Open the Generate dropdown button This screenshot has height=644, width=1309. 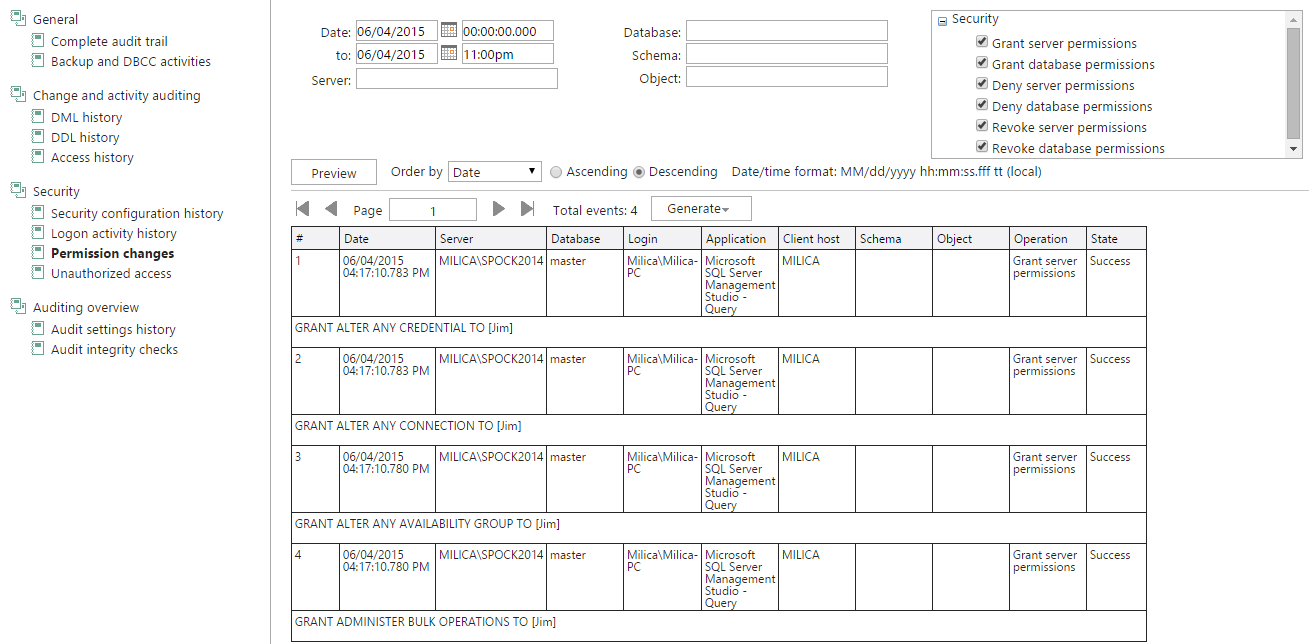pyautogui.click(x=701, y=209)
